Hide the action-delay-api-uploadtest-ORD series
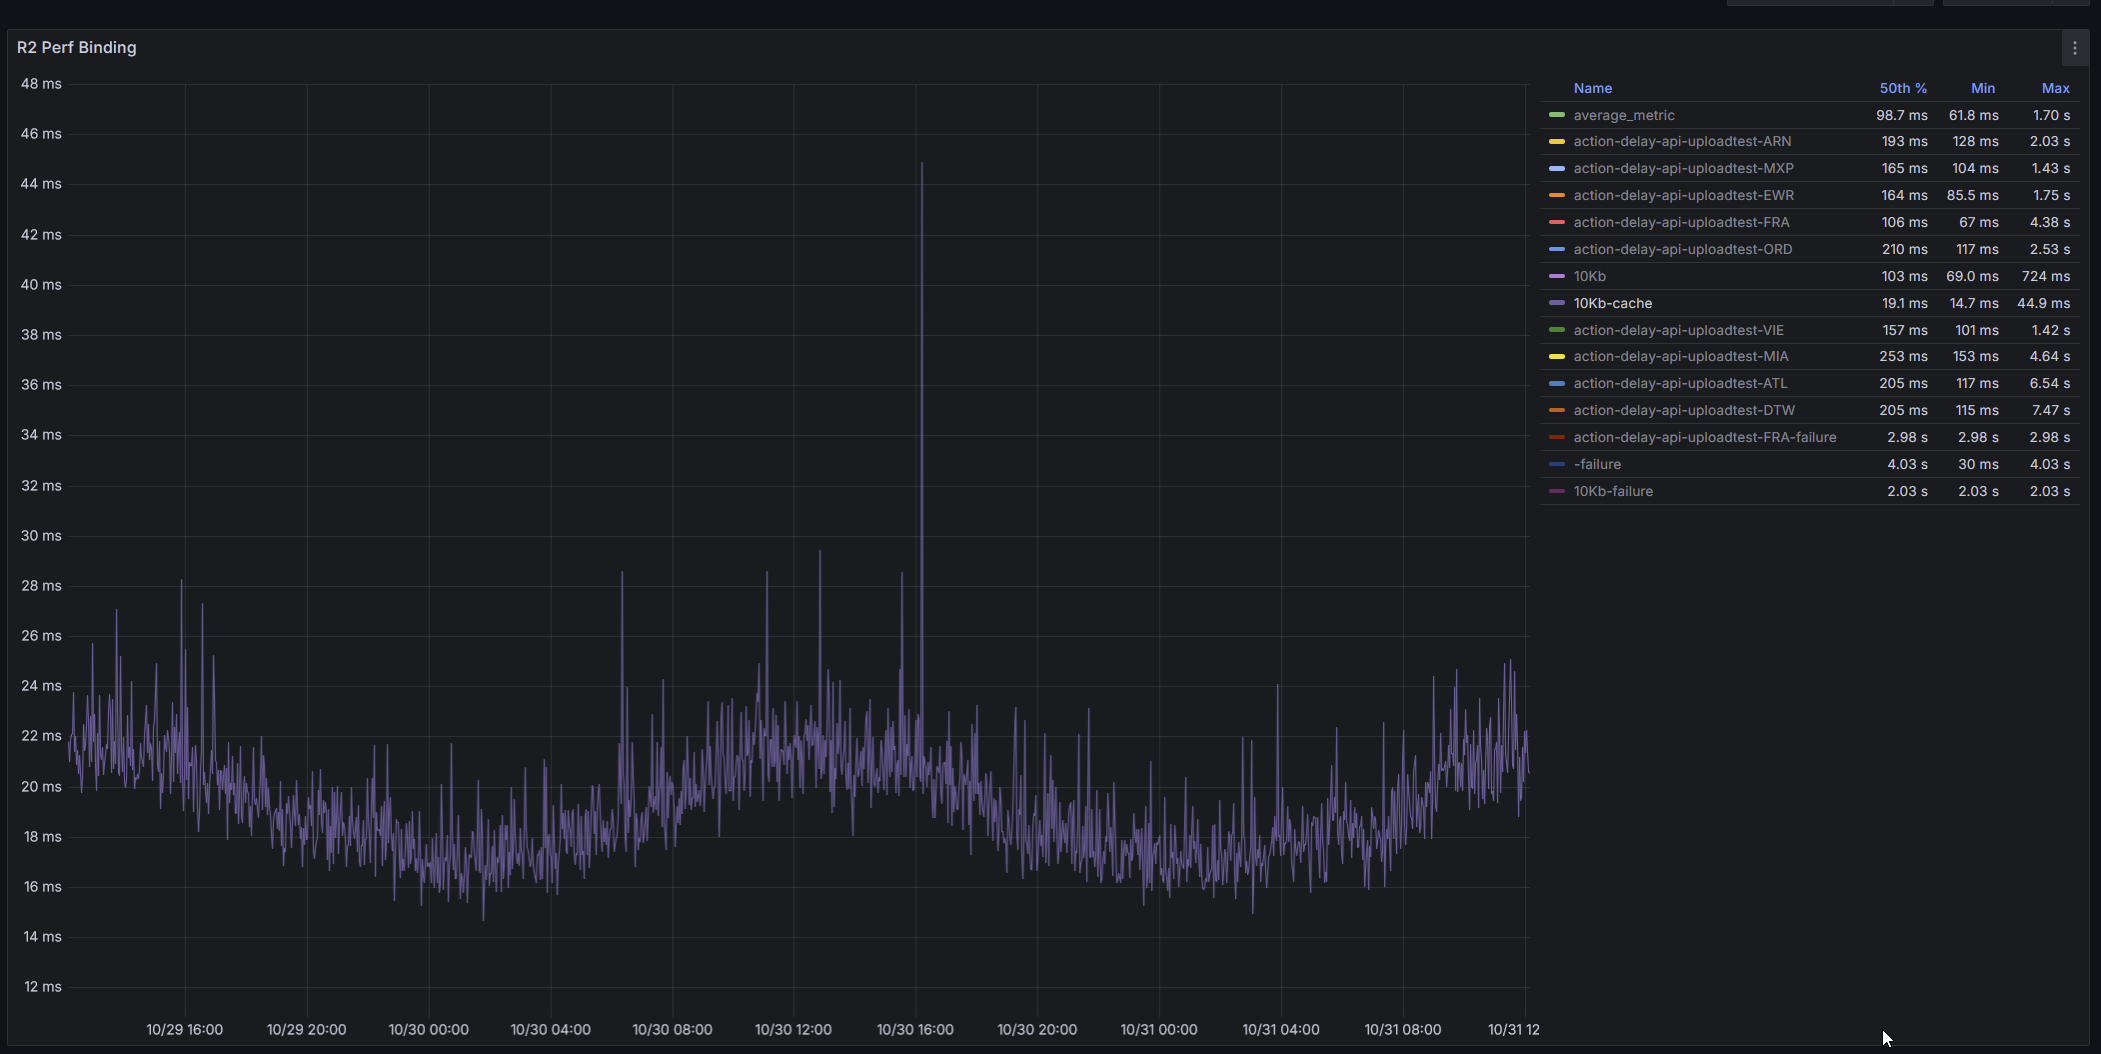The image size is (2101, 1054). (x=1683, y=249)
